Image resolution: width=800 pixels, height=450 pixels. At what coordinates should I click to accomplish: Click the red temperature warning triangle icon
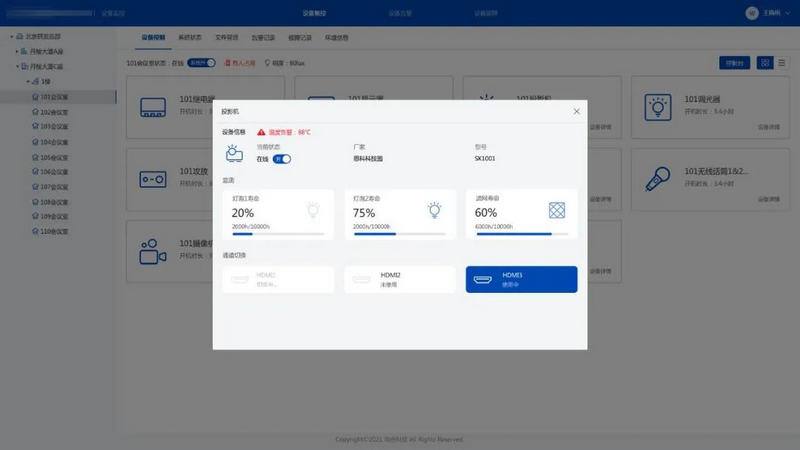pos(261,132)
